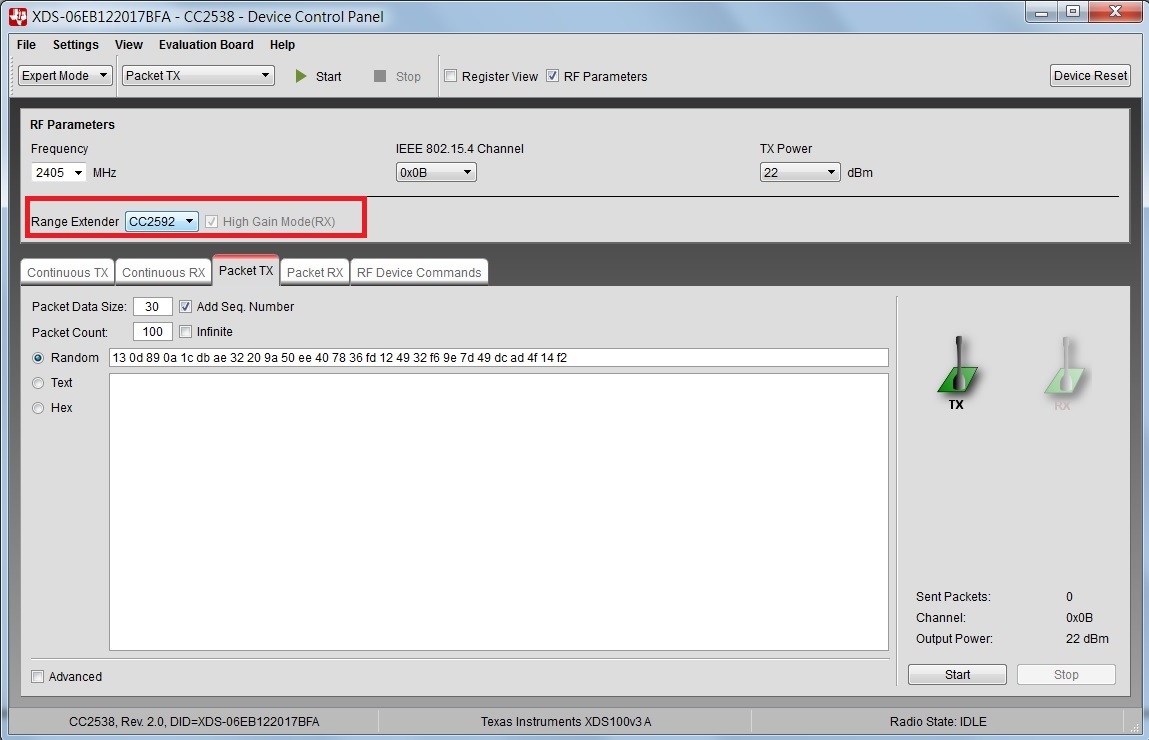Switch to the Packet RX tab

click(315, 273)
